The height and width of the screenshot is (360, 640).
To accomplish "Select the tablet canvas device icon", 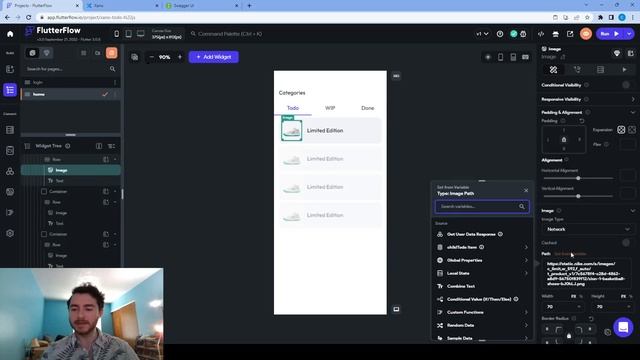I will tap(129, 34).
